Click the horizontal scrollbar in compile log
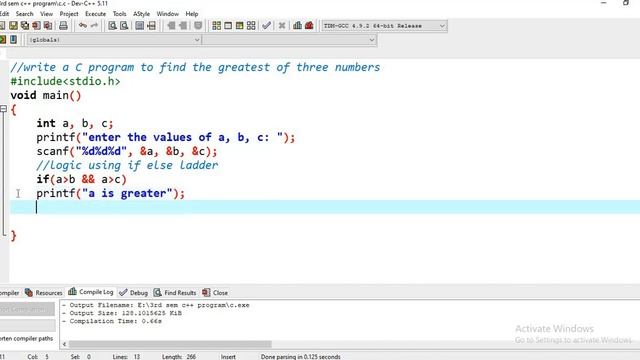The image size is (640, 360). pyautogui.click(x=170, y=344)
